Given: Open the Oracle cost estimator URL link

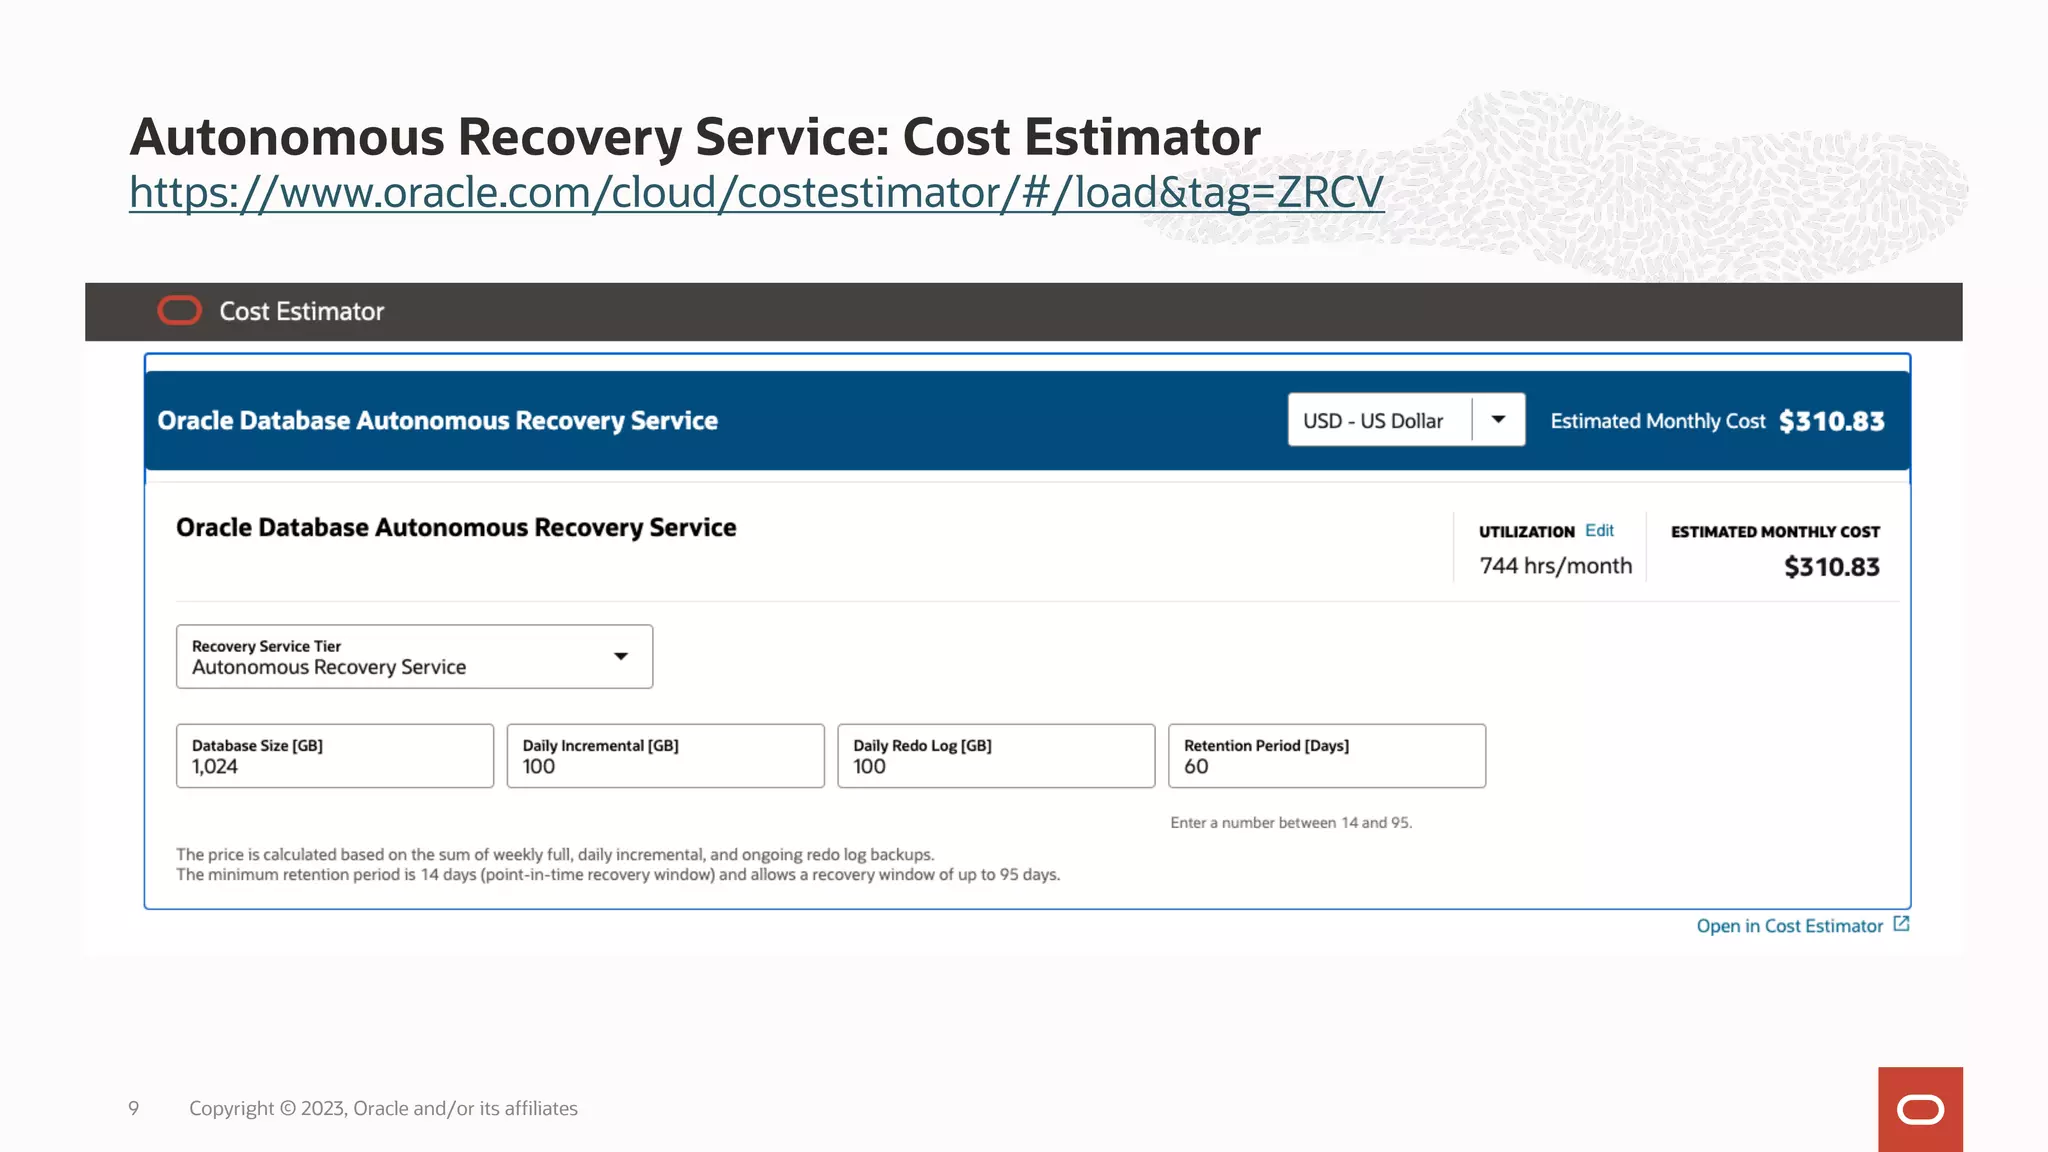Looking at the screenshot, I should click(756, 192).
